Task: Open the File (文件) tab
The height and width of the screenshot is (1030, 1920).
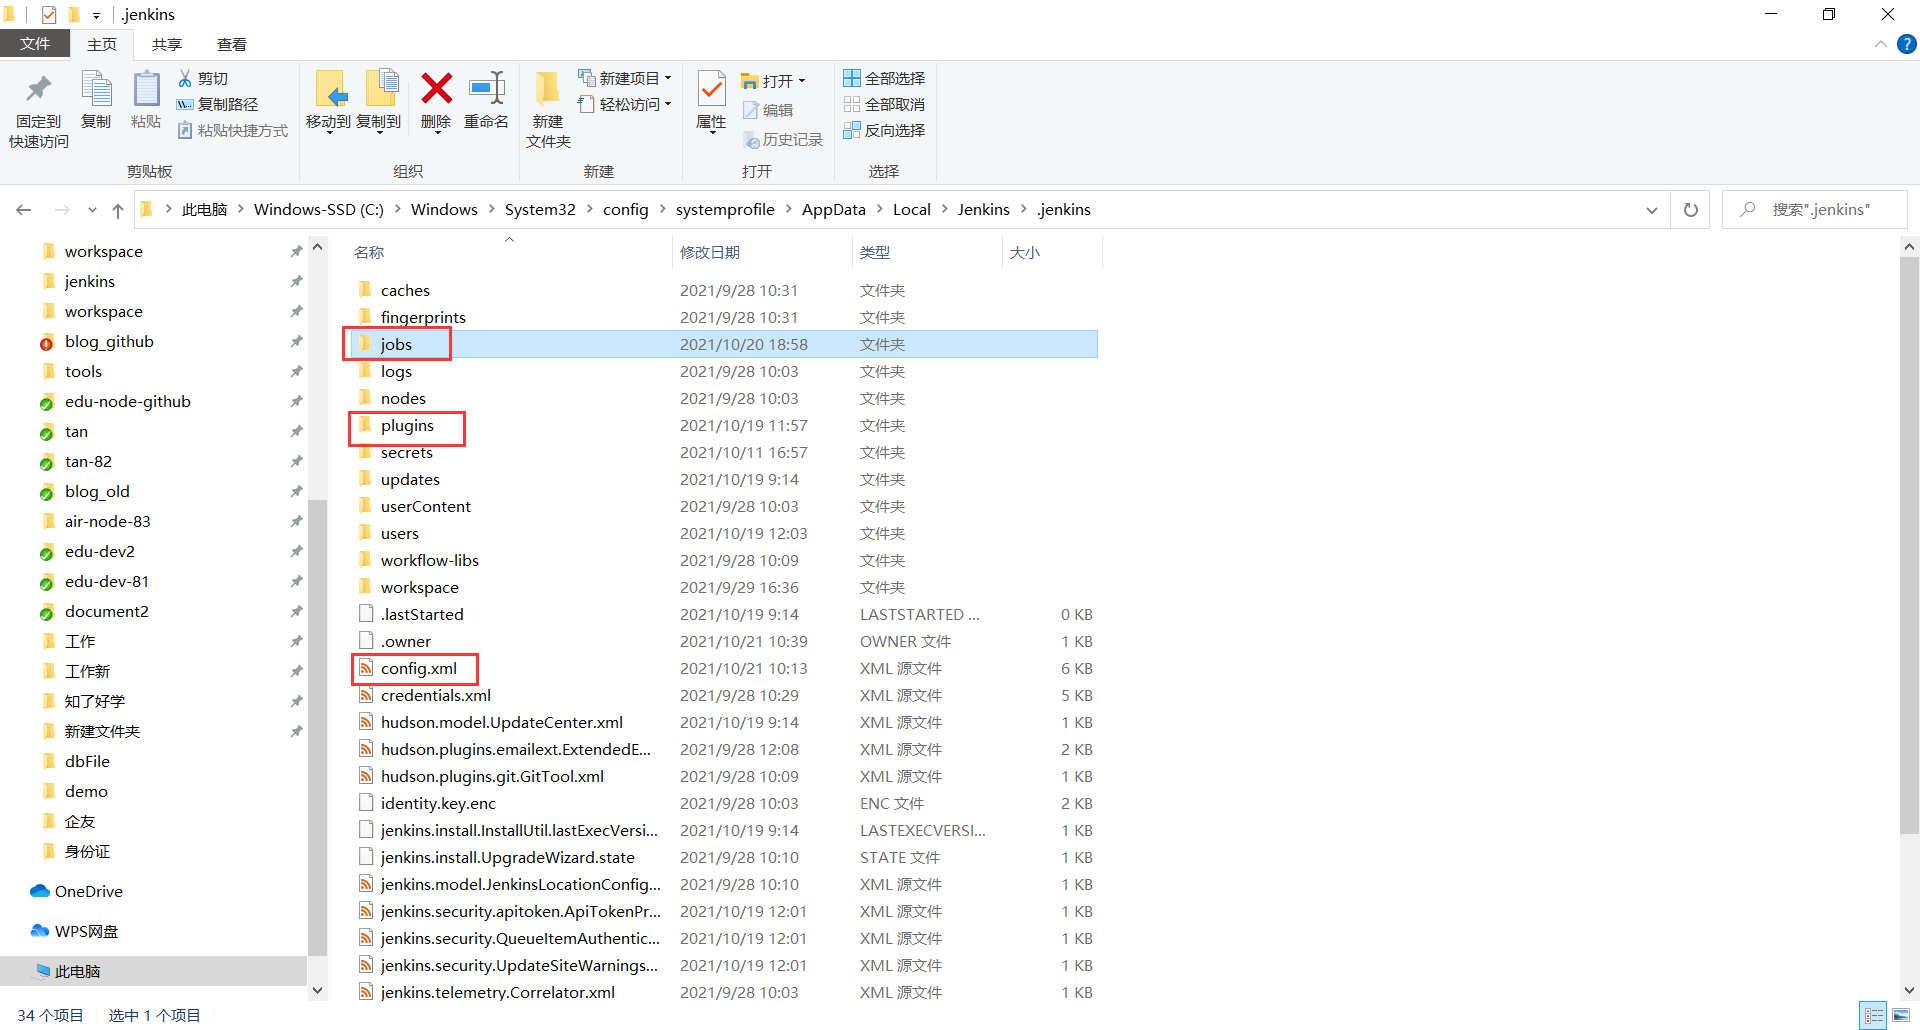Action: [x=35, y=44]
